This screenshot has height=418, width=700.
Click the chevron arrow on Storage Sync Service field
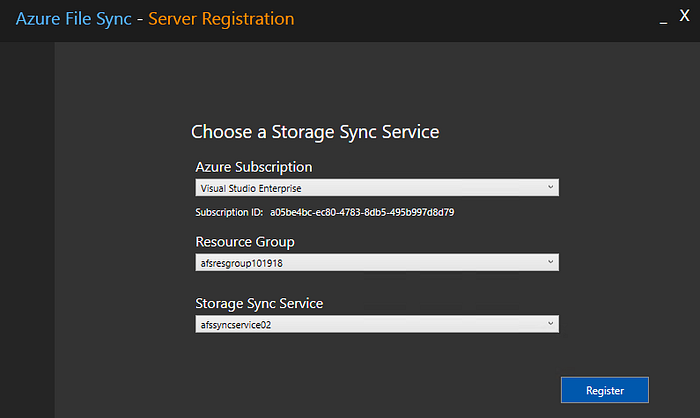[x=550, y=324]
